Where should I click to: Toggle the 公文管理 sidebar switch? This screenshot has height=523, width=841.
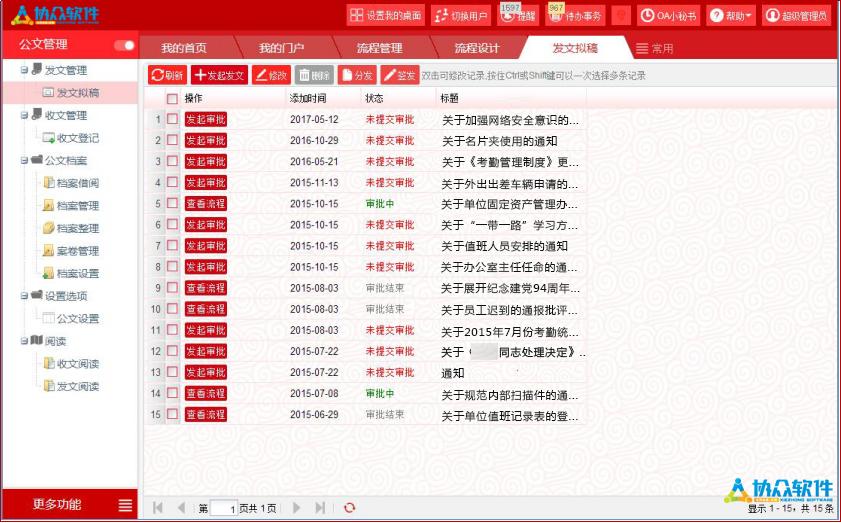[124, 45]
